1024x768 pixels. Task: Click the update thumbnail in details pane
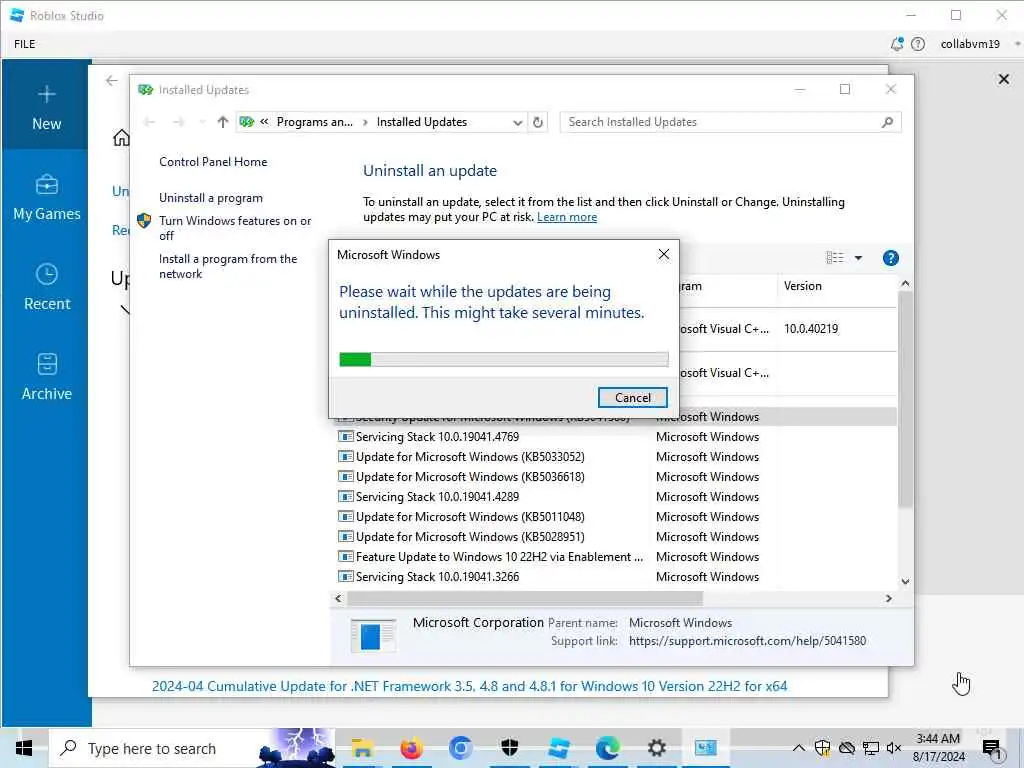coord(373,635)
